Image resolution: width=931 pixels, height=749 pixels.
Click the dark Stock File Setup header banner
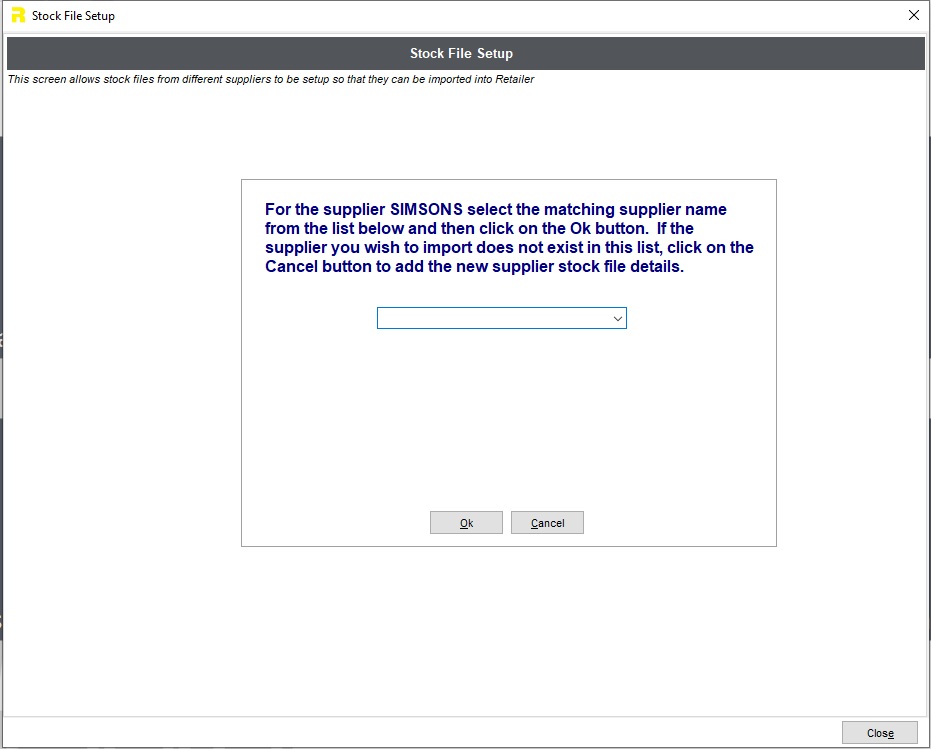461,53
